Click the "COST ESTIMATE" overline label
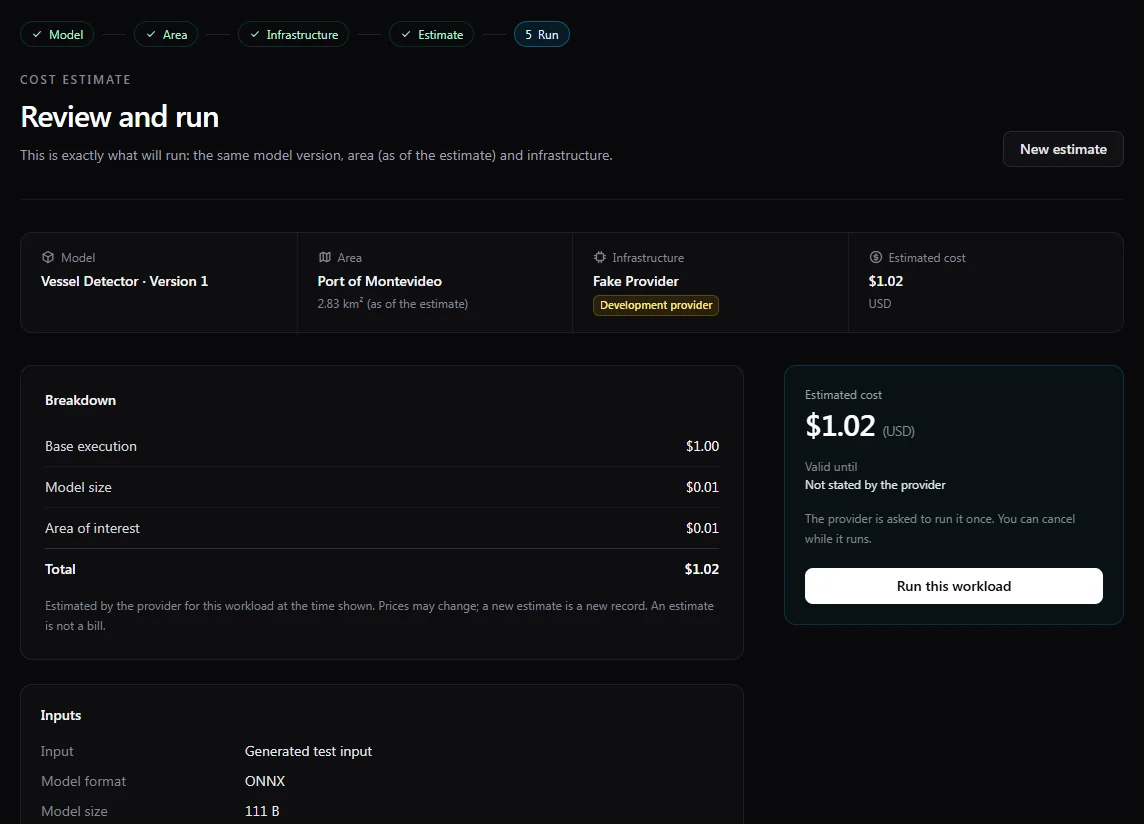Viewport: 1144px width, 824px height. (x=75, y=80)
